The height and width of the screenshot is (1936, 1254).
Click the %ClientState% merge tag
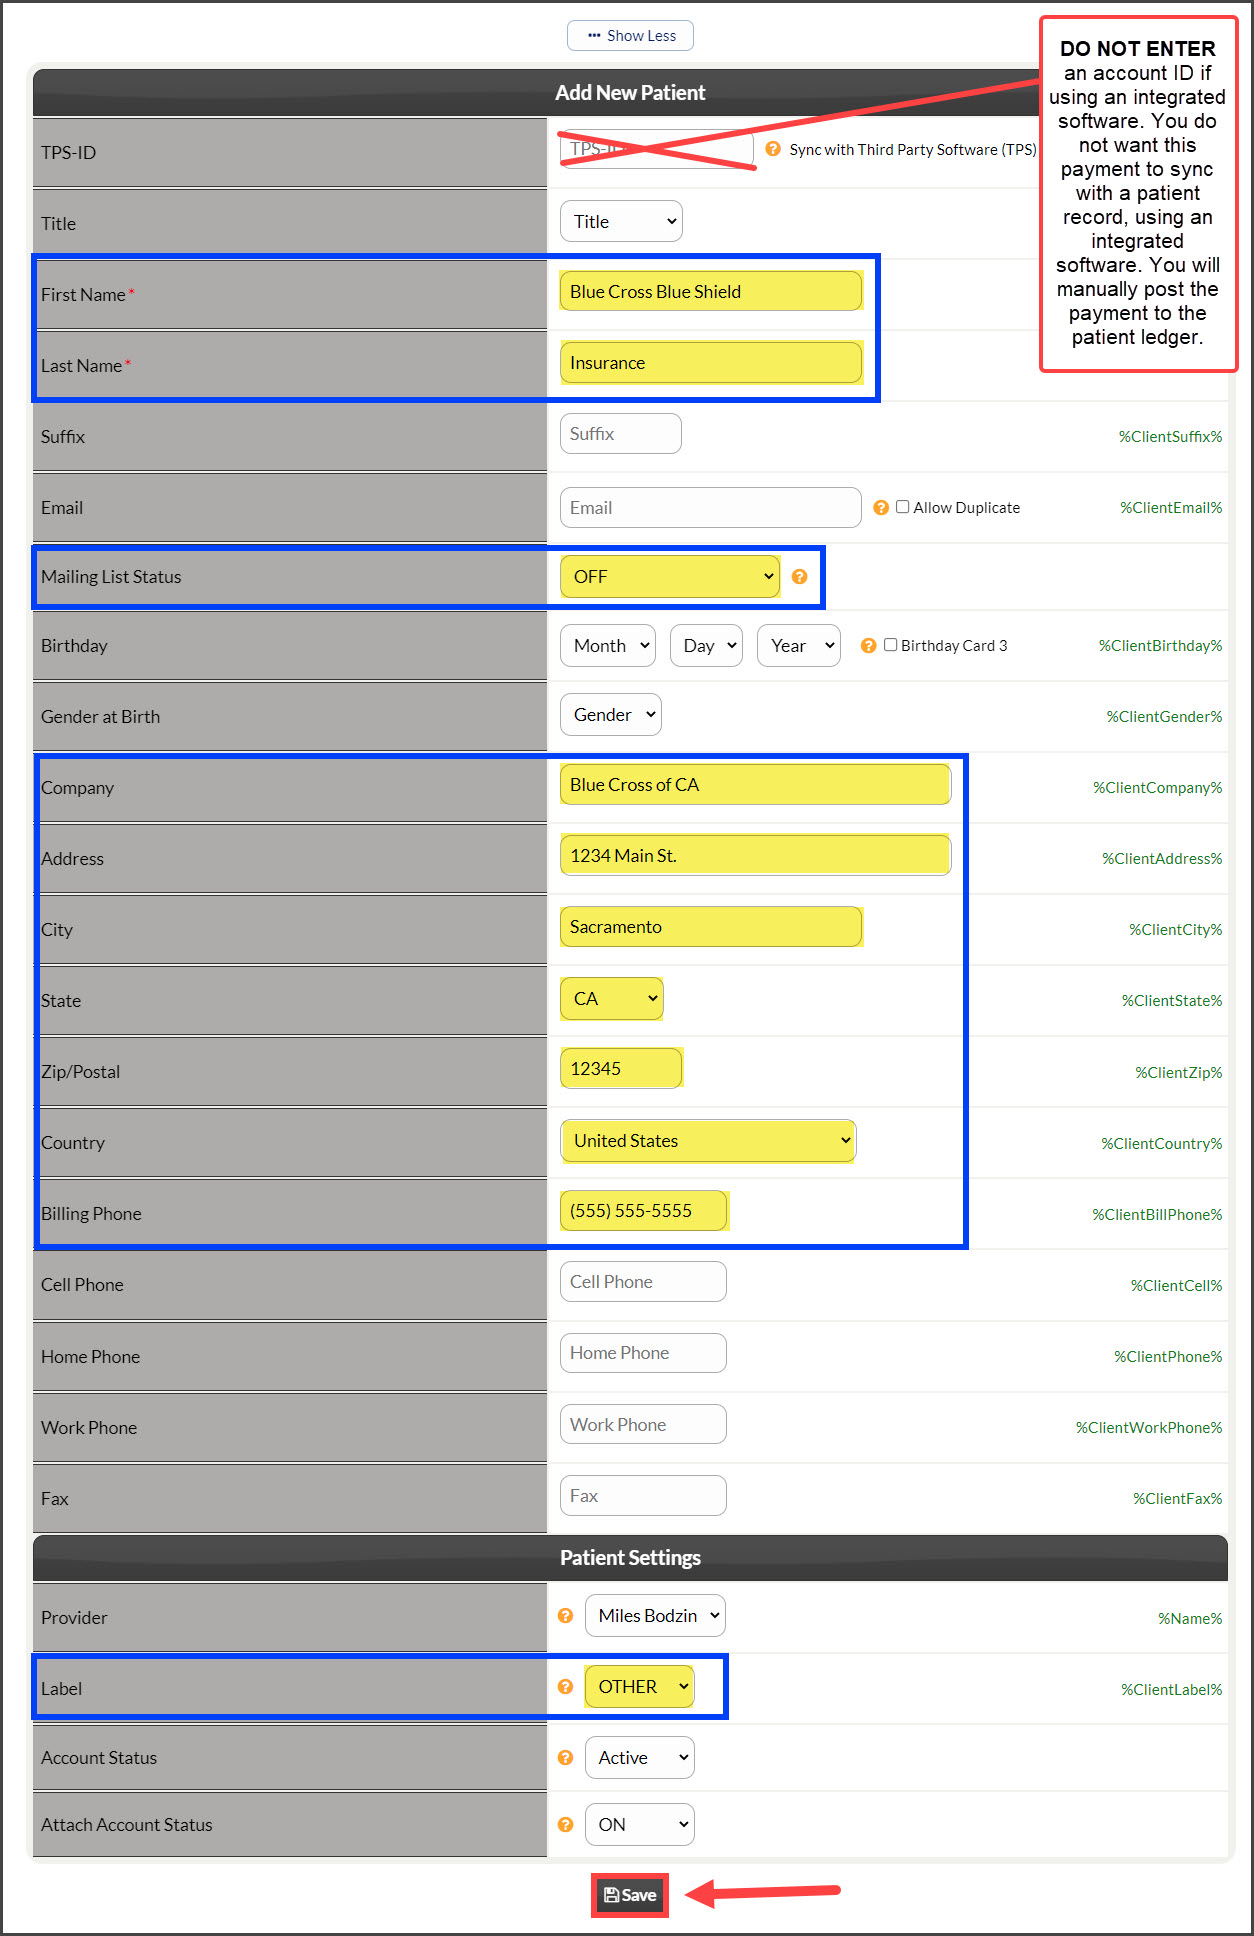(x=1172, y=1001)
